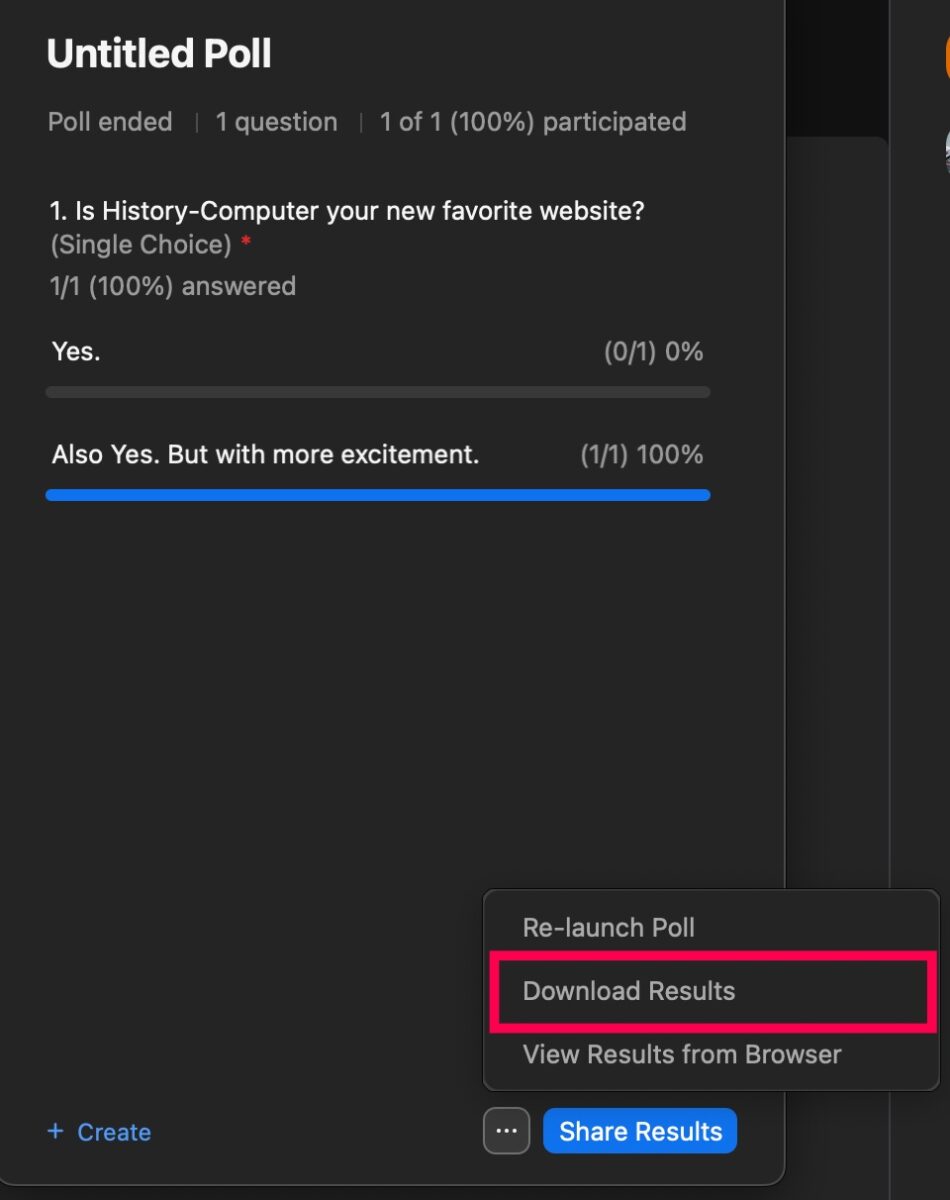Click the Untitled Poll title
Image resolution: width=950 pixels, height=1200 pixels.
[x=159, y=54]
